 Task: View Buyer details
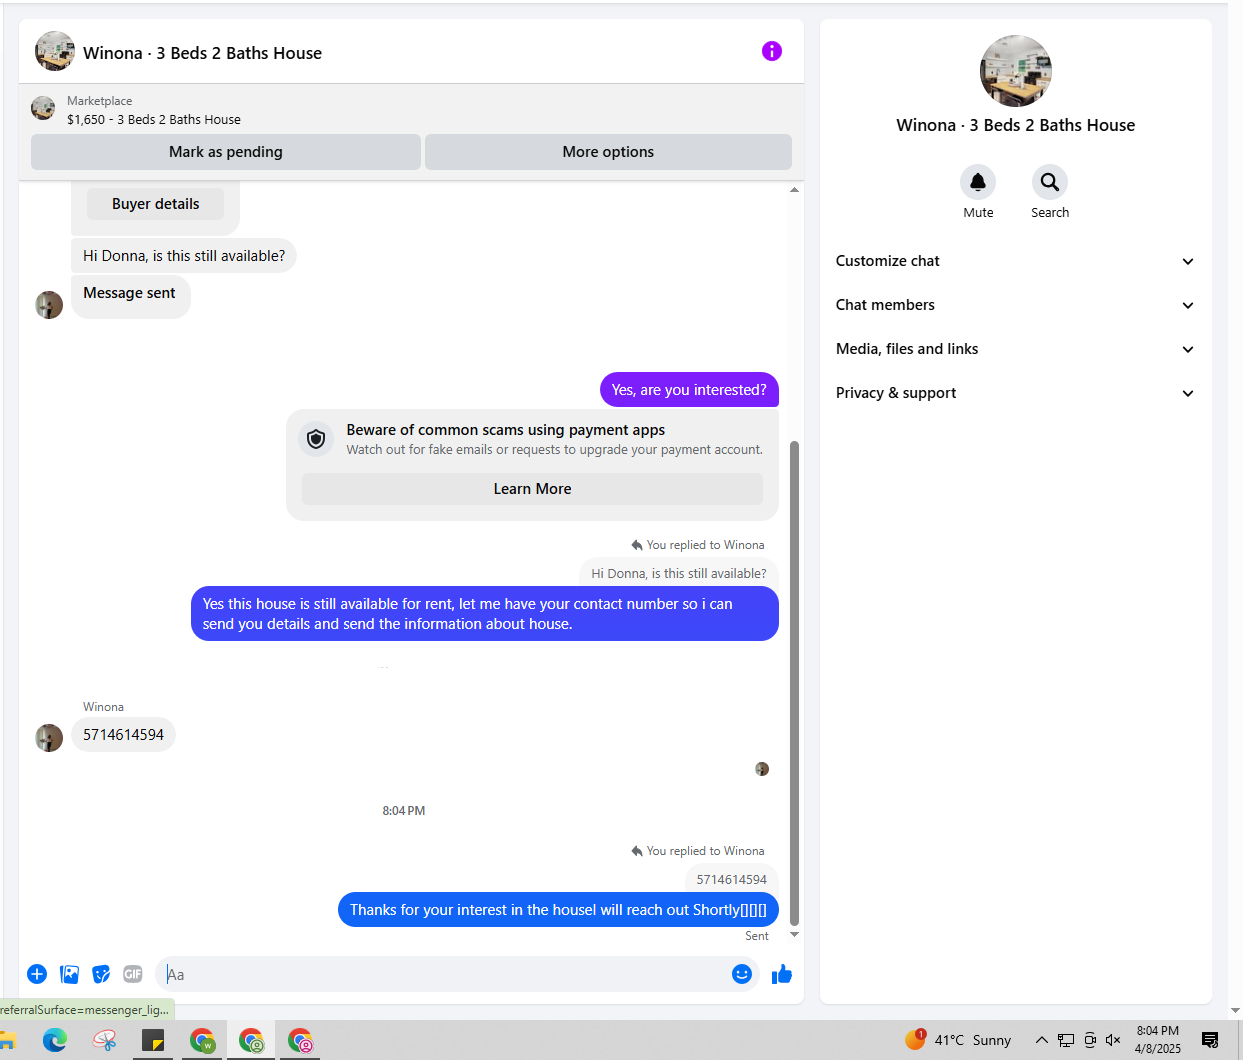point(155,204)
